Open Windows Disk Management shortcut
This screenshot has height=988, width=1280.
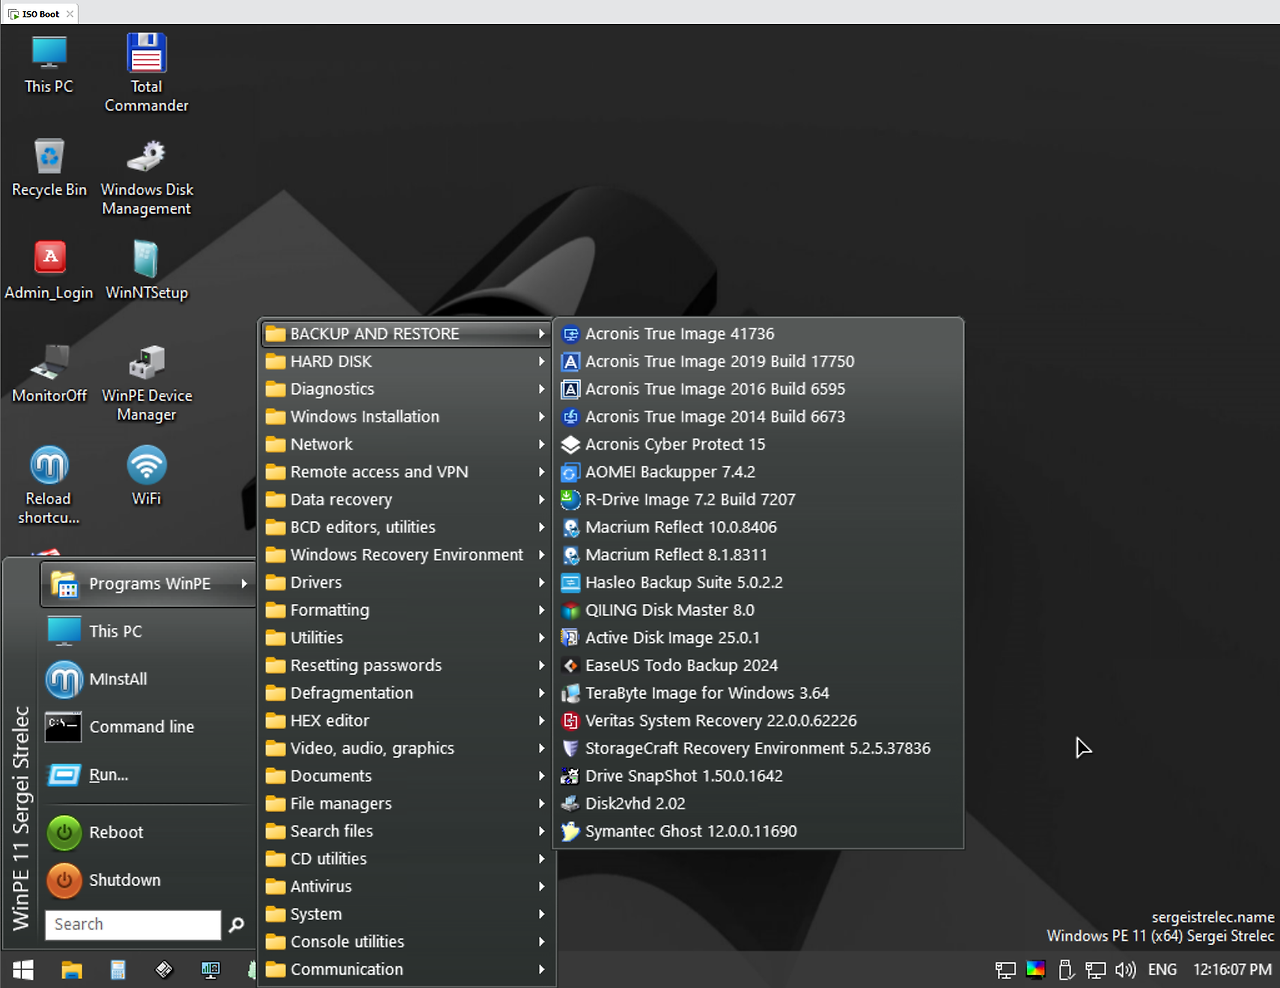point(146,160)
